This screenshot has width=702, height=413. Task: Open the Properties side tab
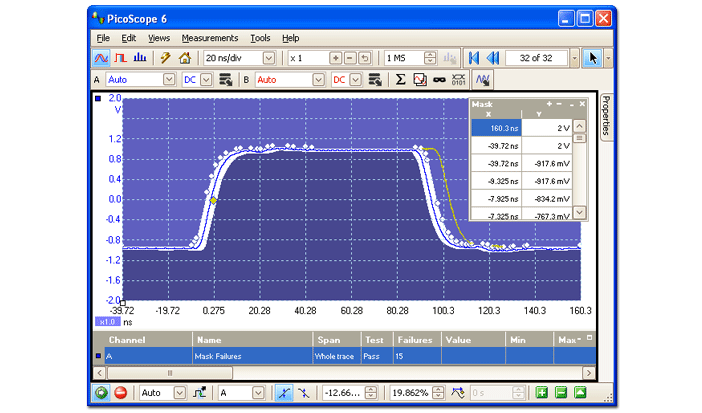pyautogui.click(x=606, y=116)
